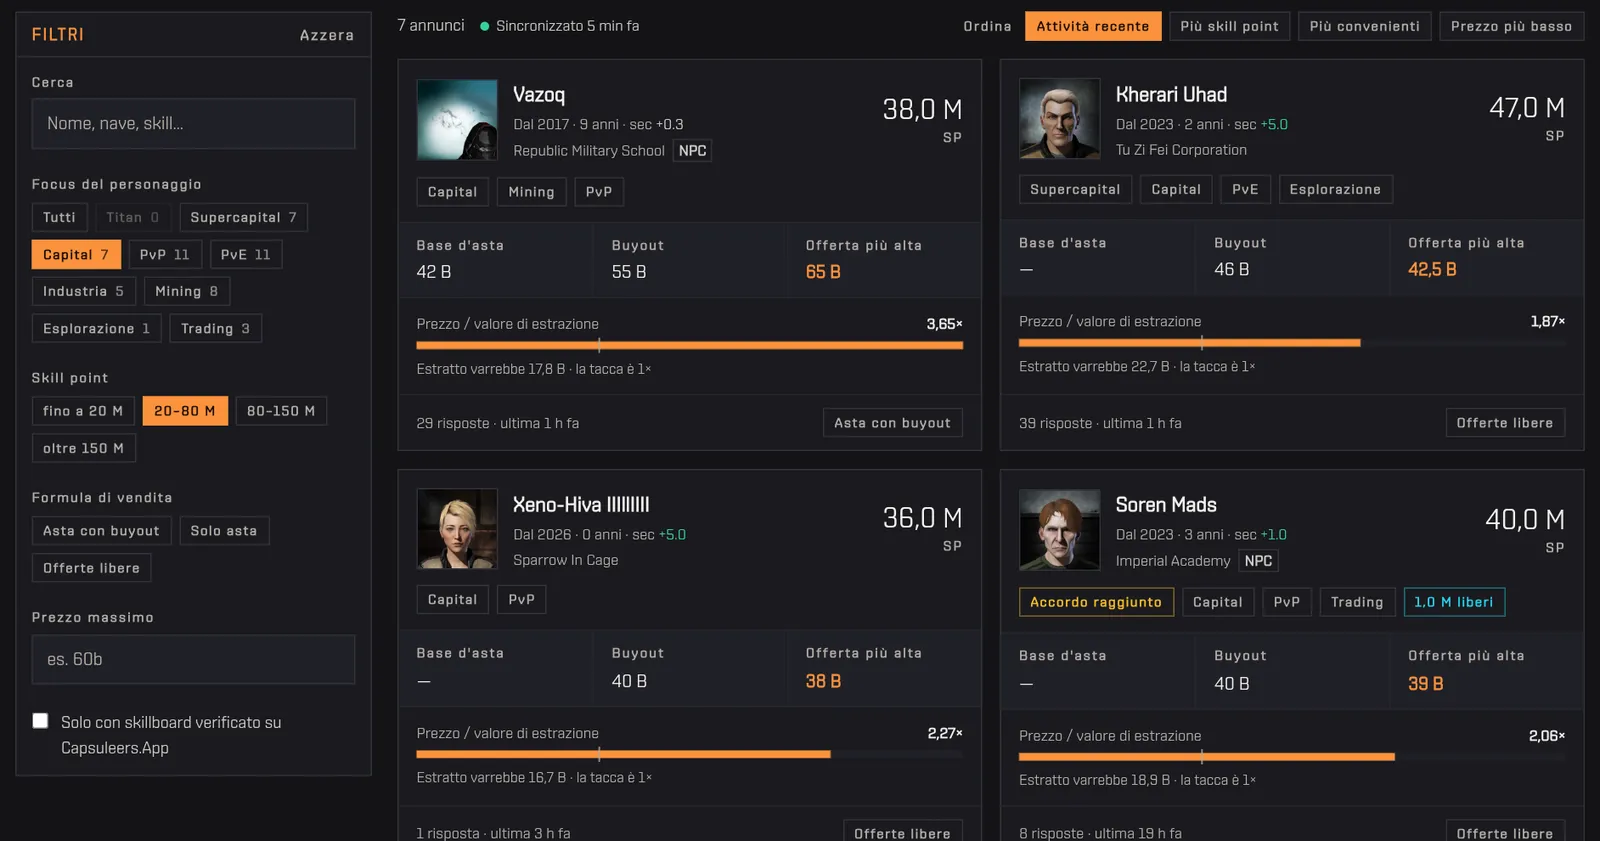The height and width of the screenshot is (841, 1600).
Task: Open Kherari Uhad character portrait
Action: [1060, 118]
